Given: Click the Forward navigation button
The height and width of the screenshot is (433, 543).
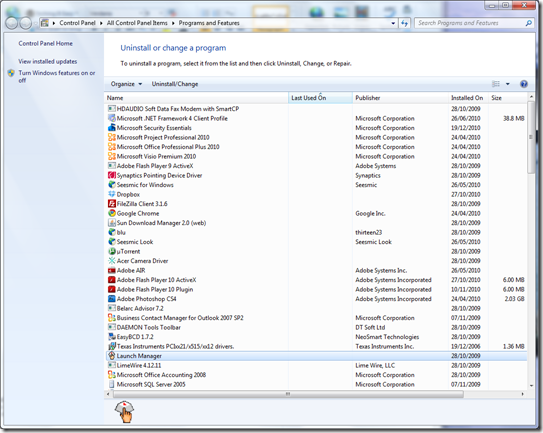Looking at the screenshot, I should tap(26, 23).
